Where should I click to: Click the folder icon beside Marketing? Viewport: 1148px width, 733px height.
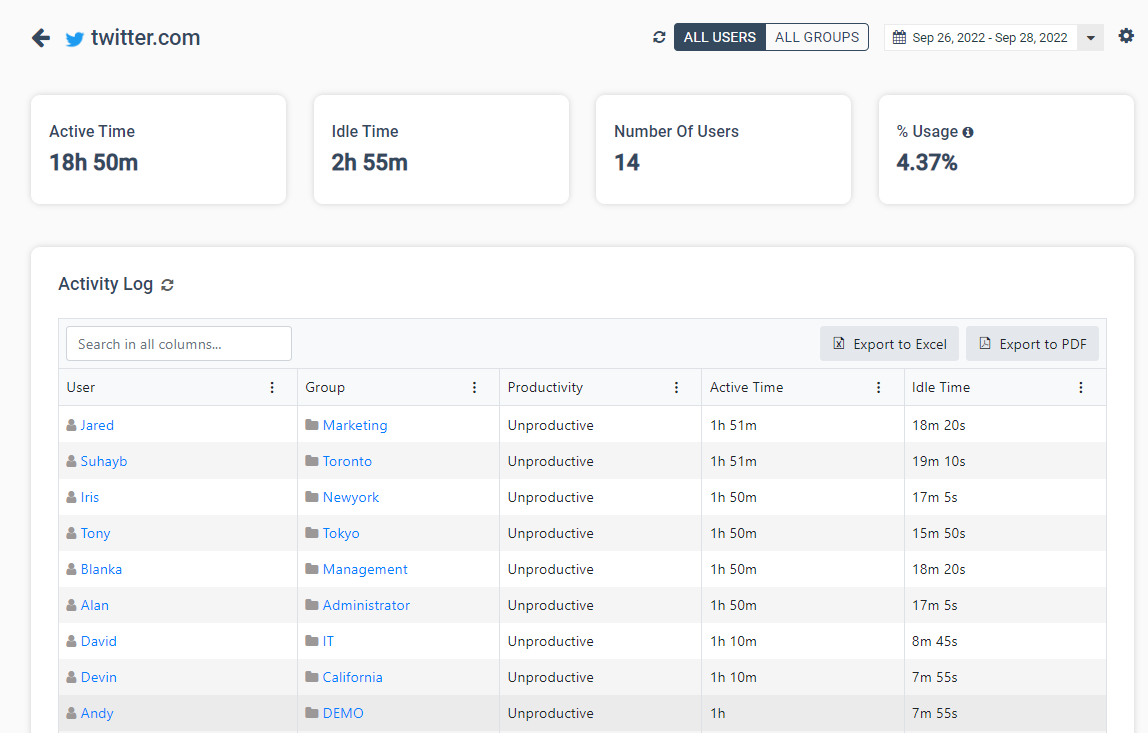(312, 425)
